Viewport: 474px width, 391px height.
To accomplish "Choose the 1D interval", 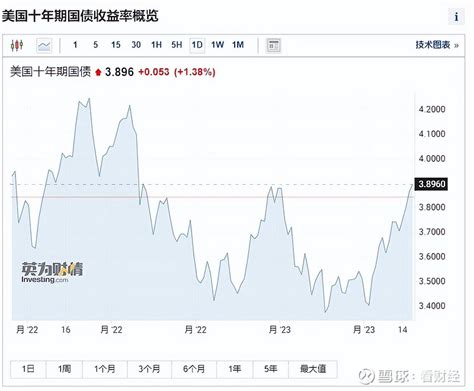I will click(x=197, y=45).
